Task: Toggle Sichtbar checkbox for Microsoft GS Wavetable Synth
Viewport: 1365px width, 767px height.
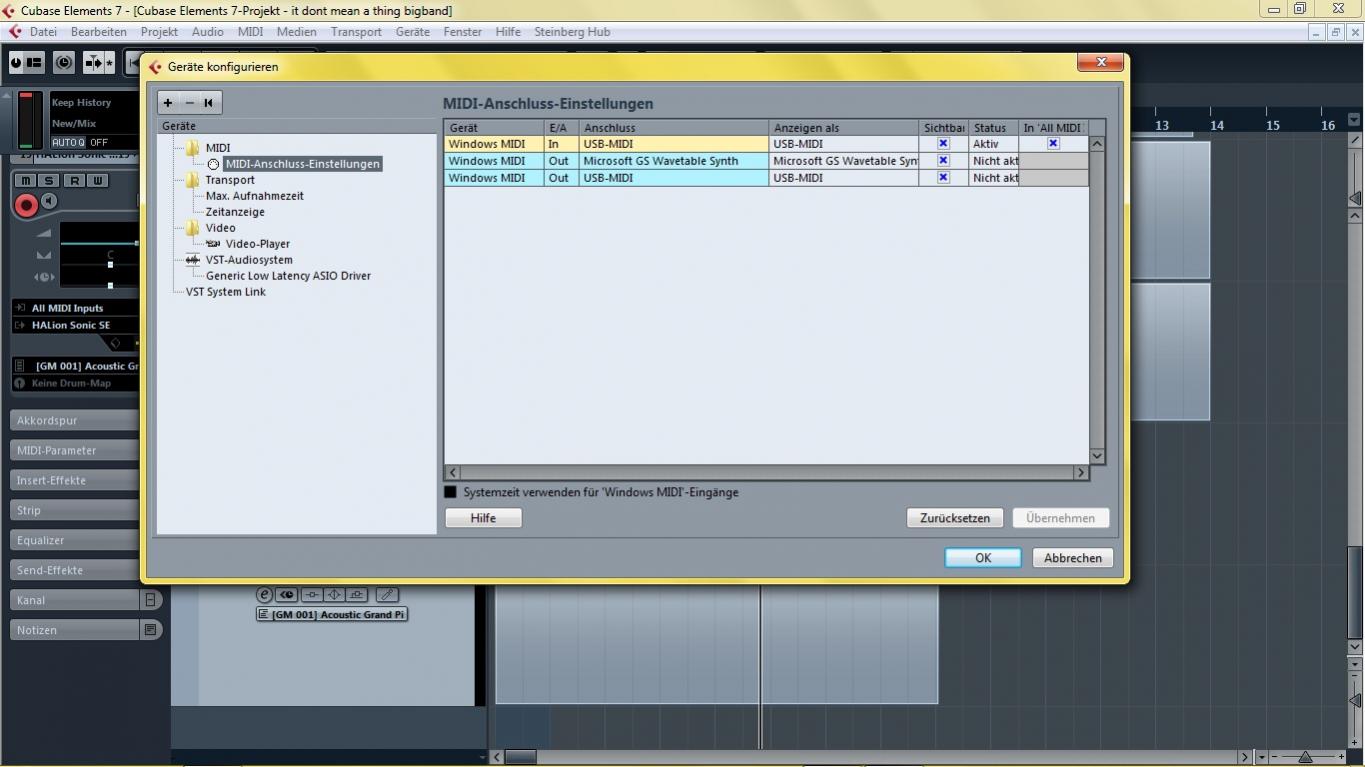Action: pyautogui.click(x=943, y=161)
